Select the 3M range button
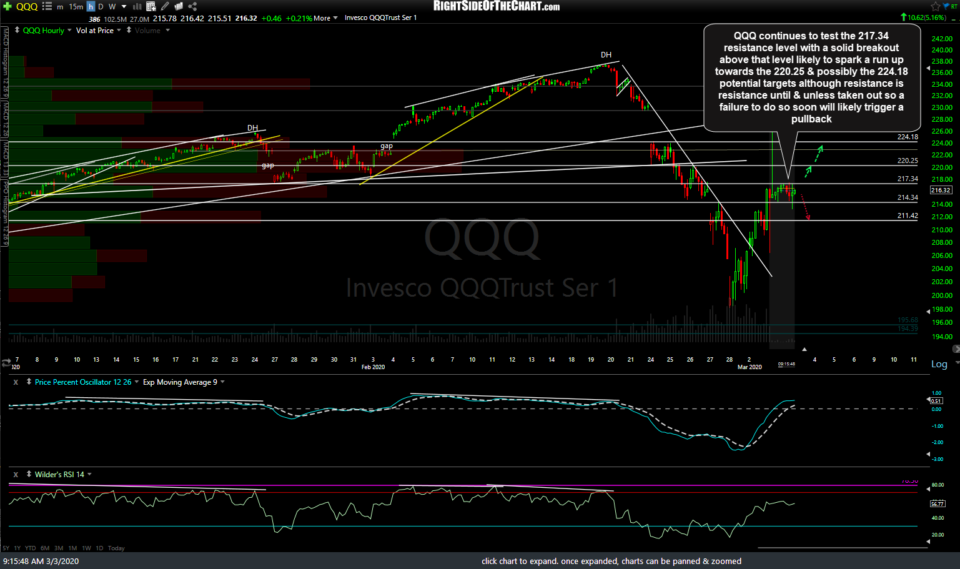960x569 pixels. [58, 548]
